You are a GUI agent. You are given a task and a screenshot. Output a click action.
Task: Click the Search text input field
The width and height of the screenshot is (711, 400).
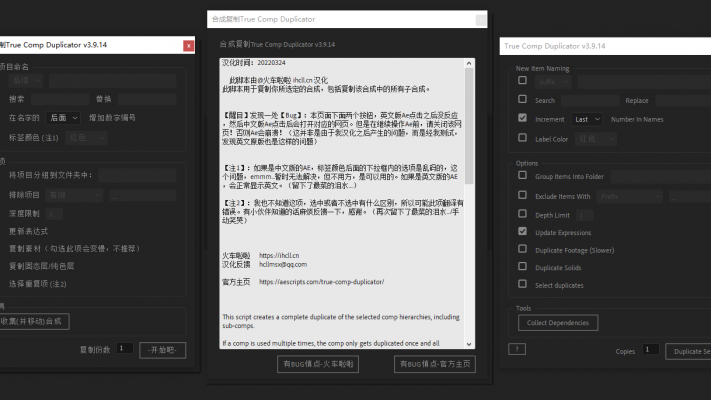pyautogui.click(x=590, y=100)
